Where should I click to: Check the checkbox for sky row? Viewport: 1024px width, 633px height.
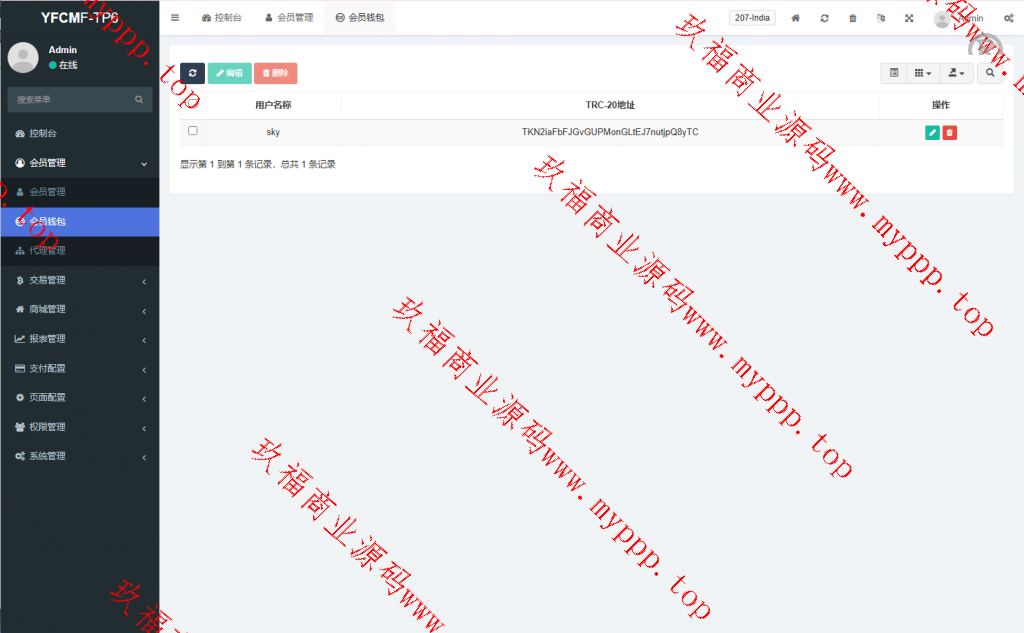(193, 131)
